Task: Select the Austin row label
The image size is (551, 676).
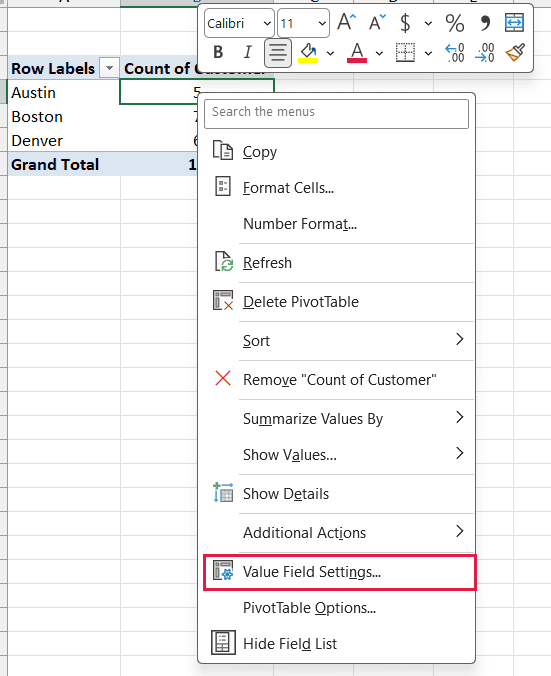Action: [x=64, y=92]
